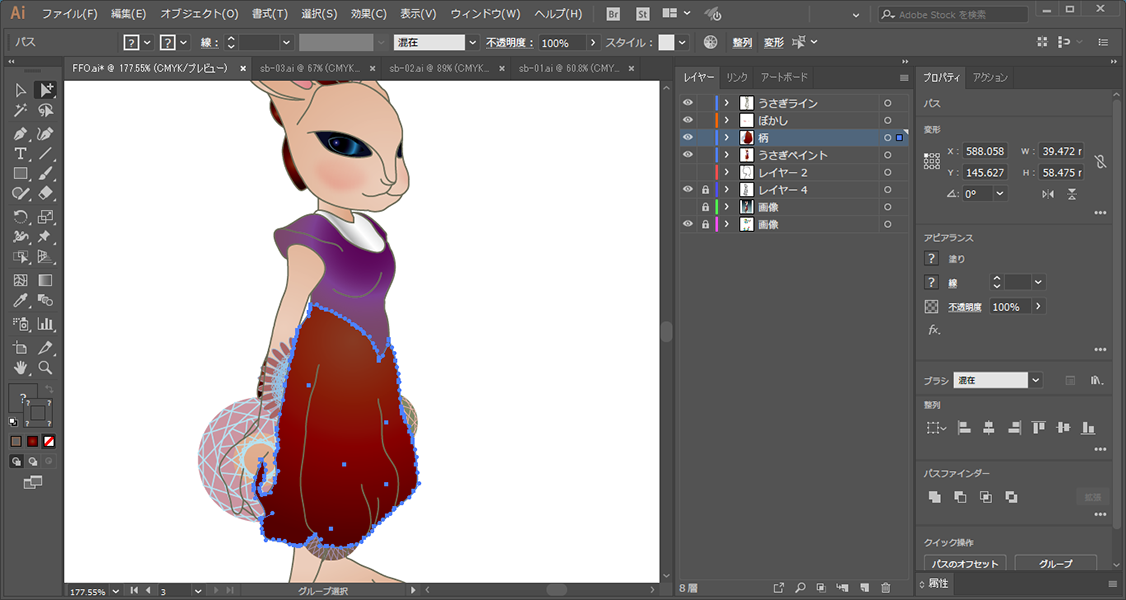
Task: Click the Adobe Stock search field
Action: tap(954, 14)
